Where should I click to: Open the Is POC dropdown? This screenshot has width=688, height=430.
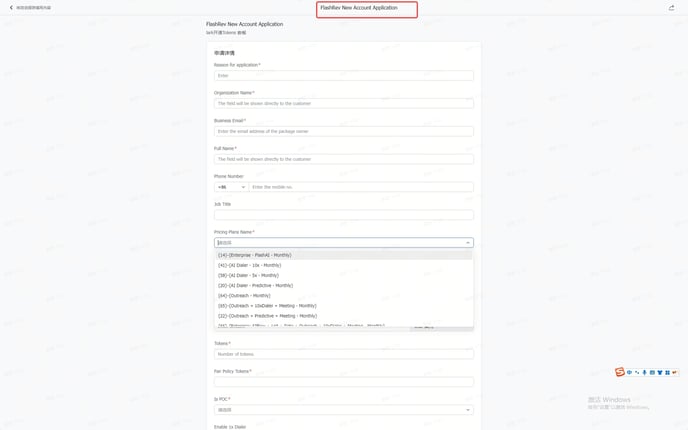(x=344, y=410)
